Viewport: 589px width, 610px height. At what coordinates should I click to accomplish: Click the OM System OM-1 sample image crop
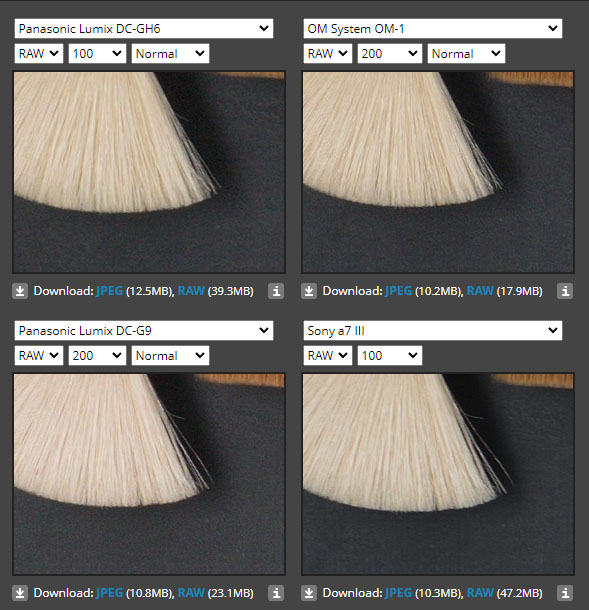click(x=438, y=172)
